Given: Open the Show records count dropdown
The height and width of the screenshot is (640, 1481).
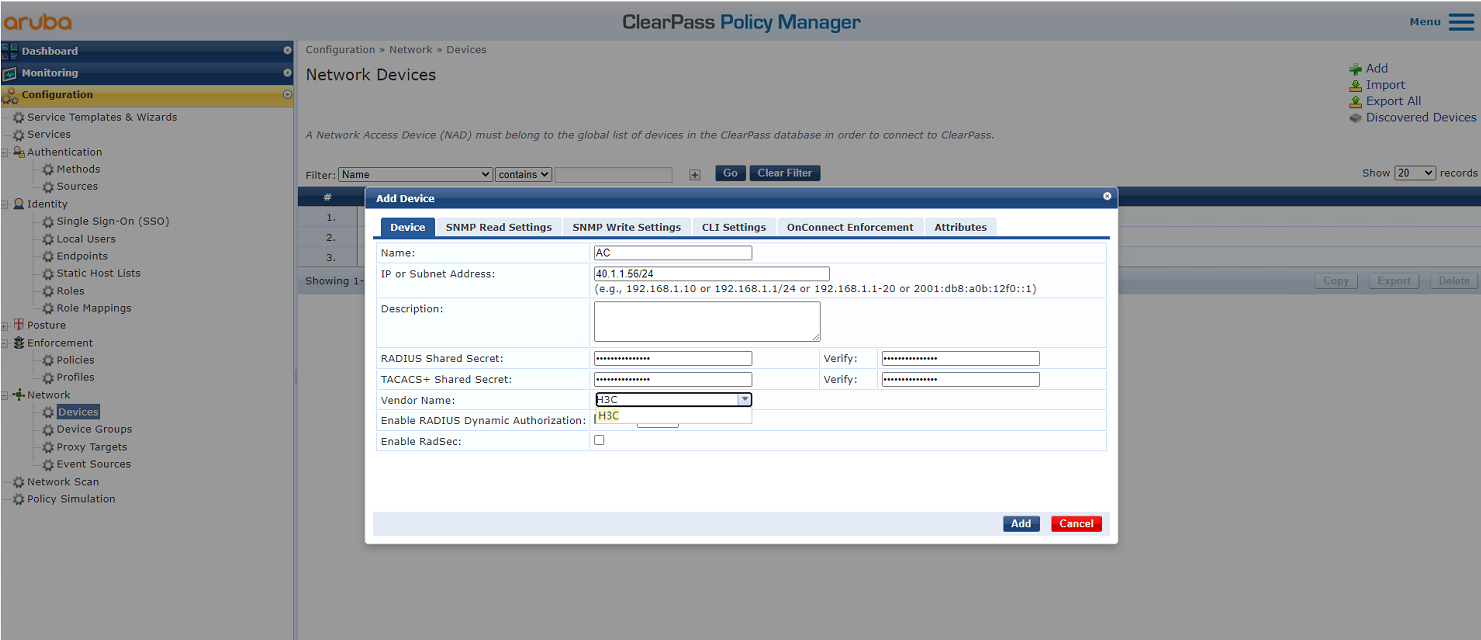Looking at the screenshot, I should tap(1415, 173).
